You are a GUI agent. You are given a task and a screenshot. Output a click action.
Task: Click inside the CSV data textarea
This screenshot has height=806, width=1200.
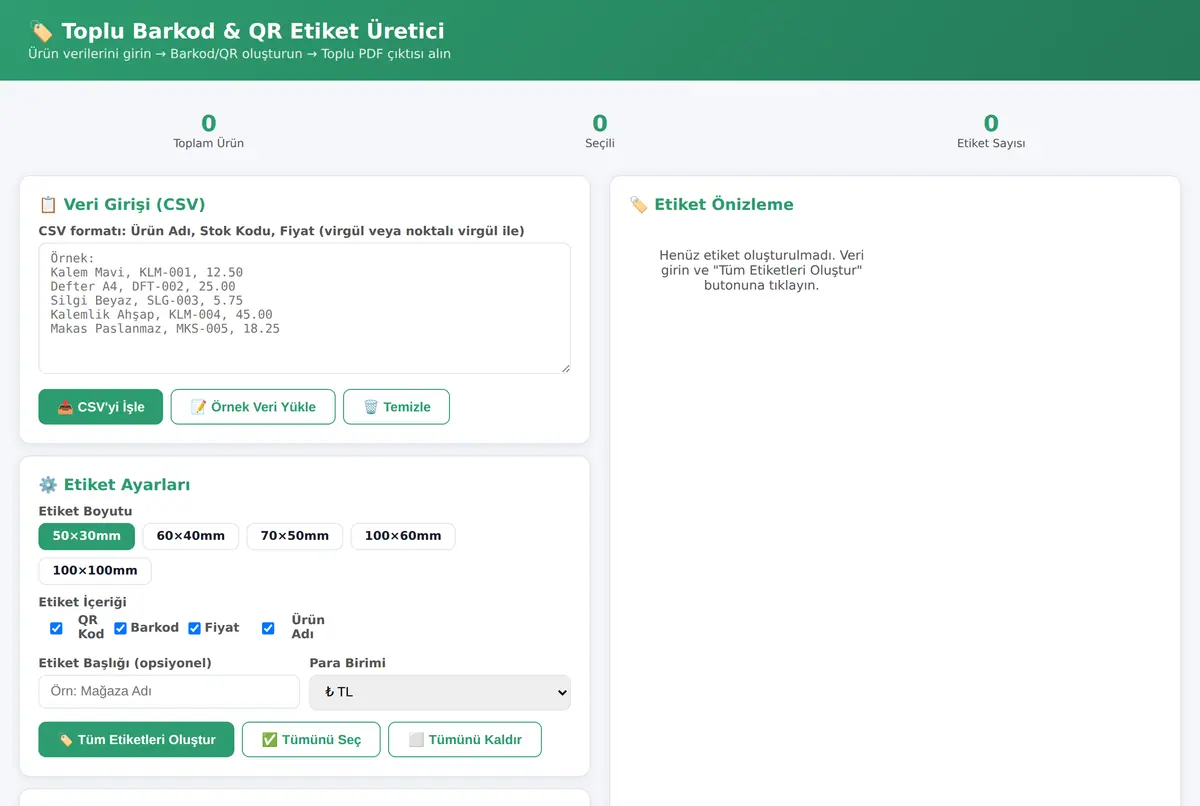coord(305,308)
